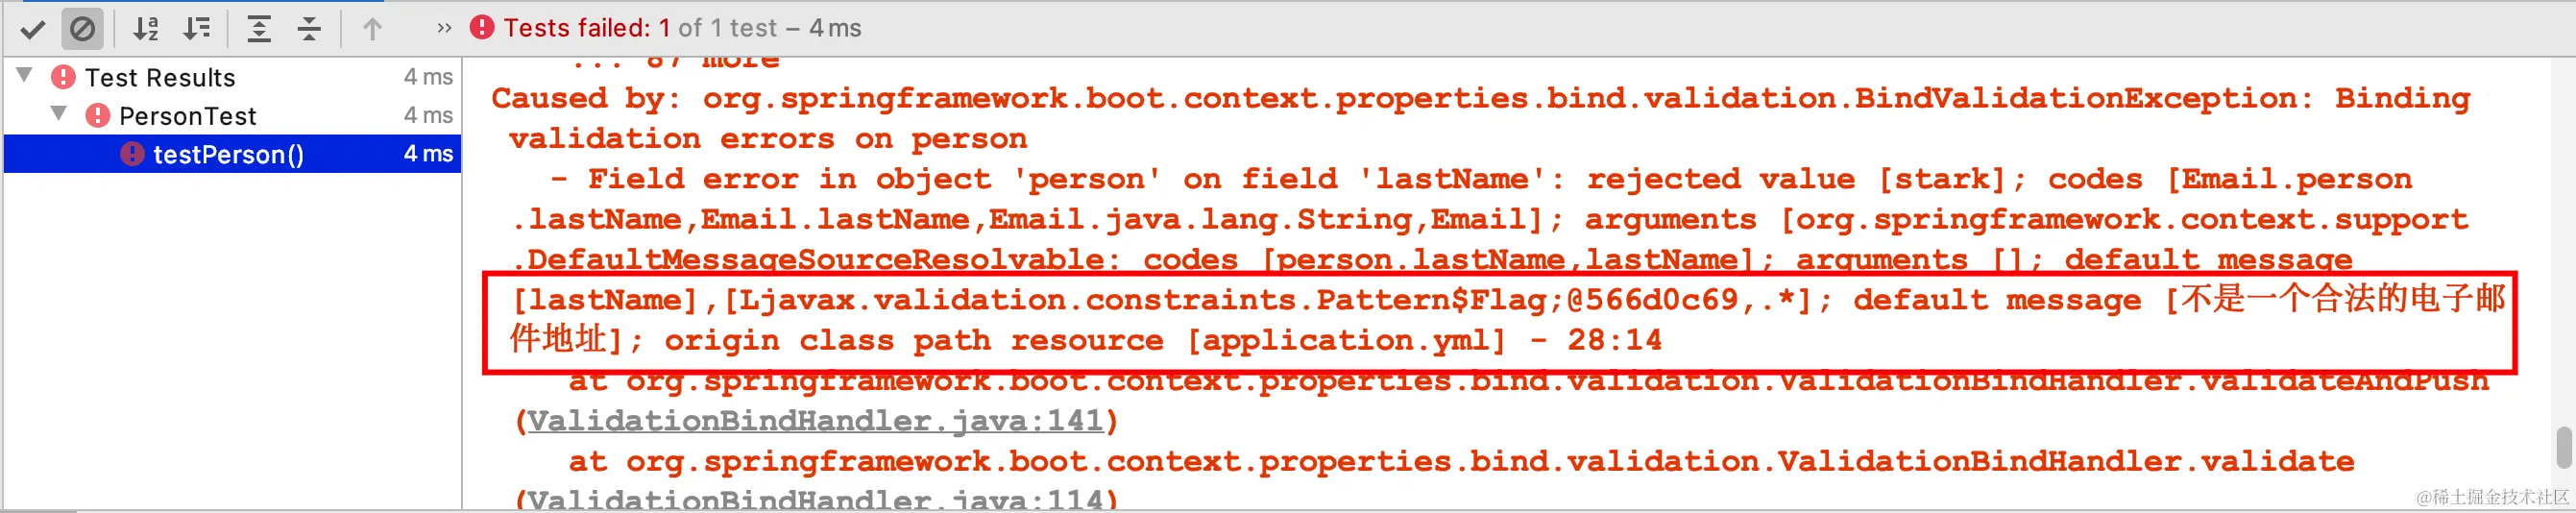Click the red failed status icon in toolbar
This screenshot has width=2576, height=513.
[x=482, y=28]
